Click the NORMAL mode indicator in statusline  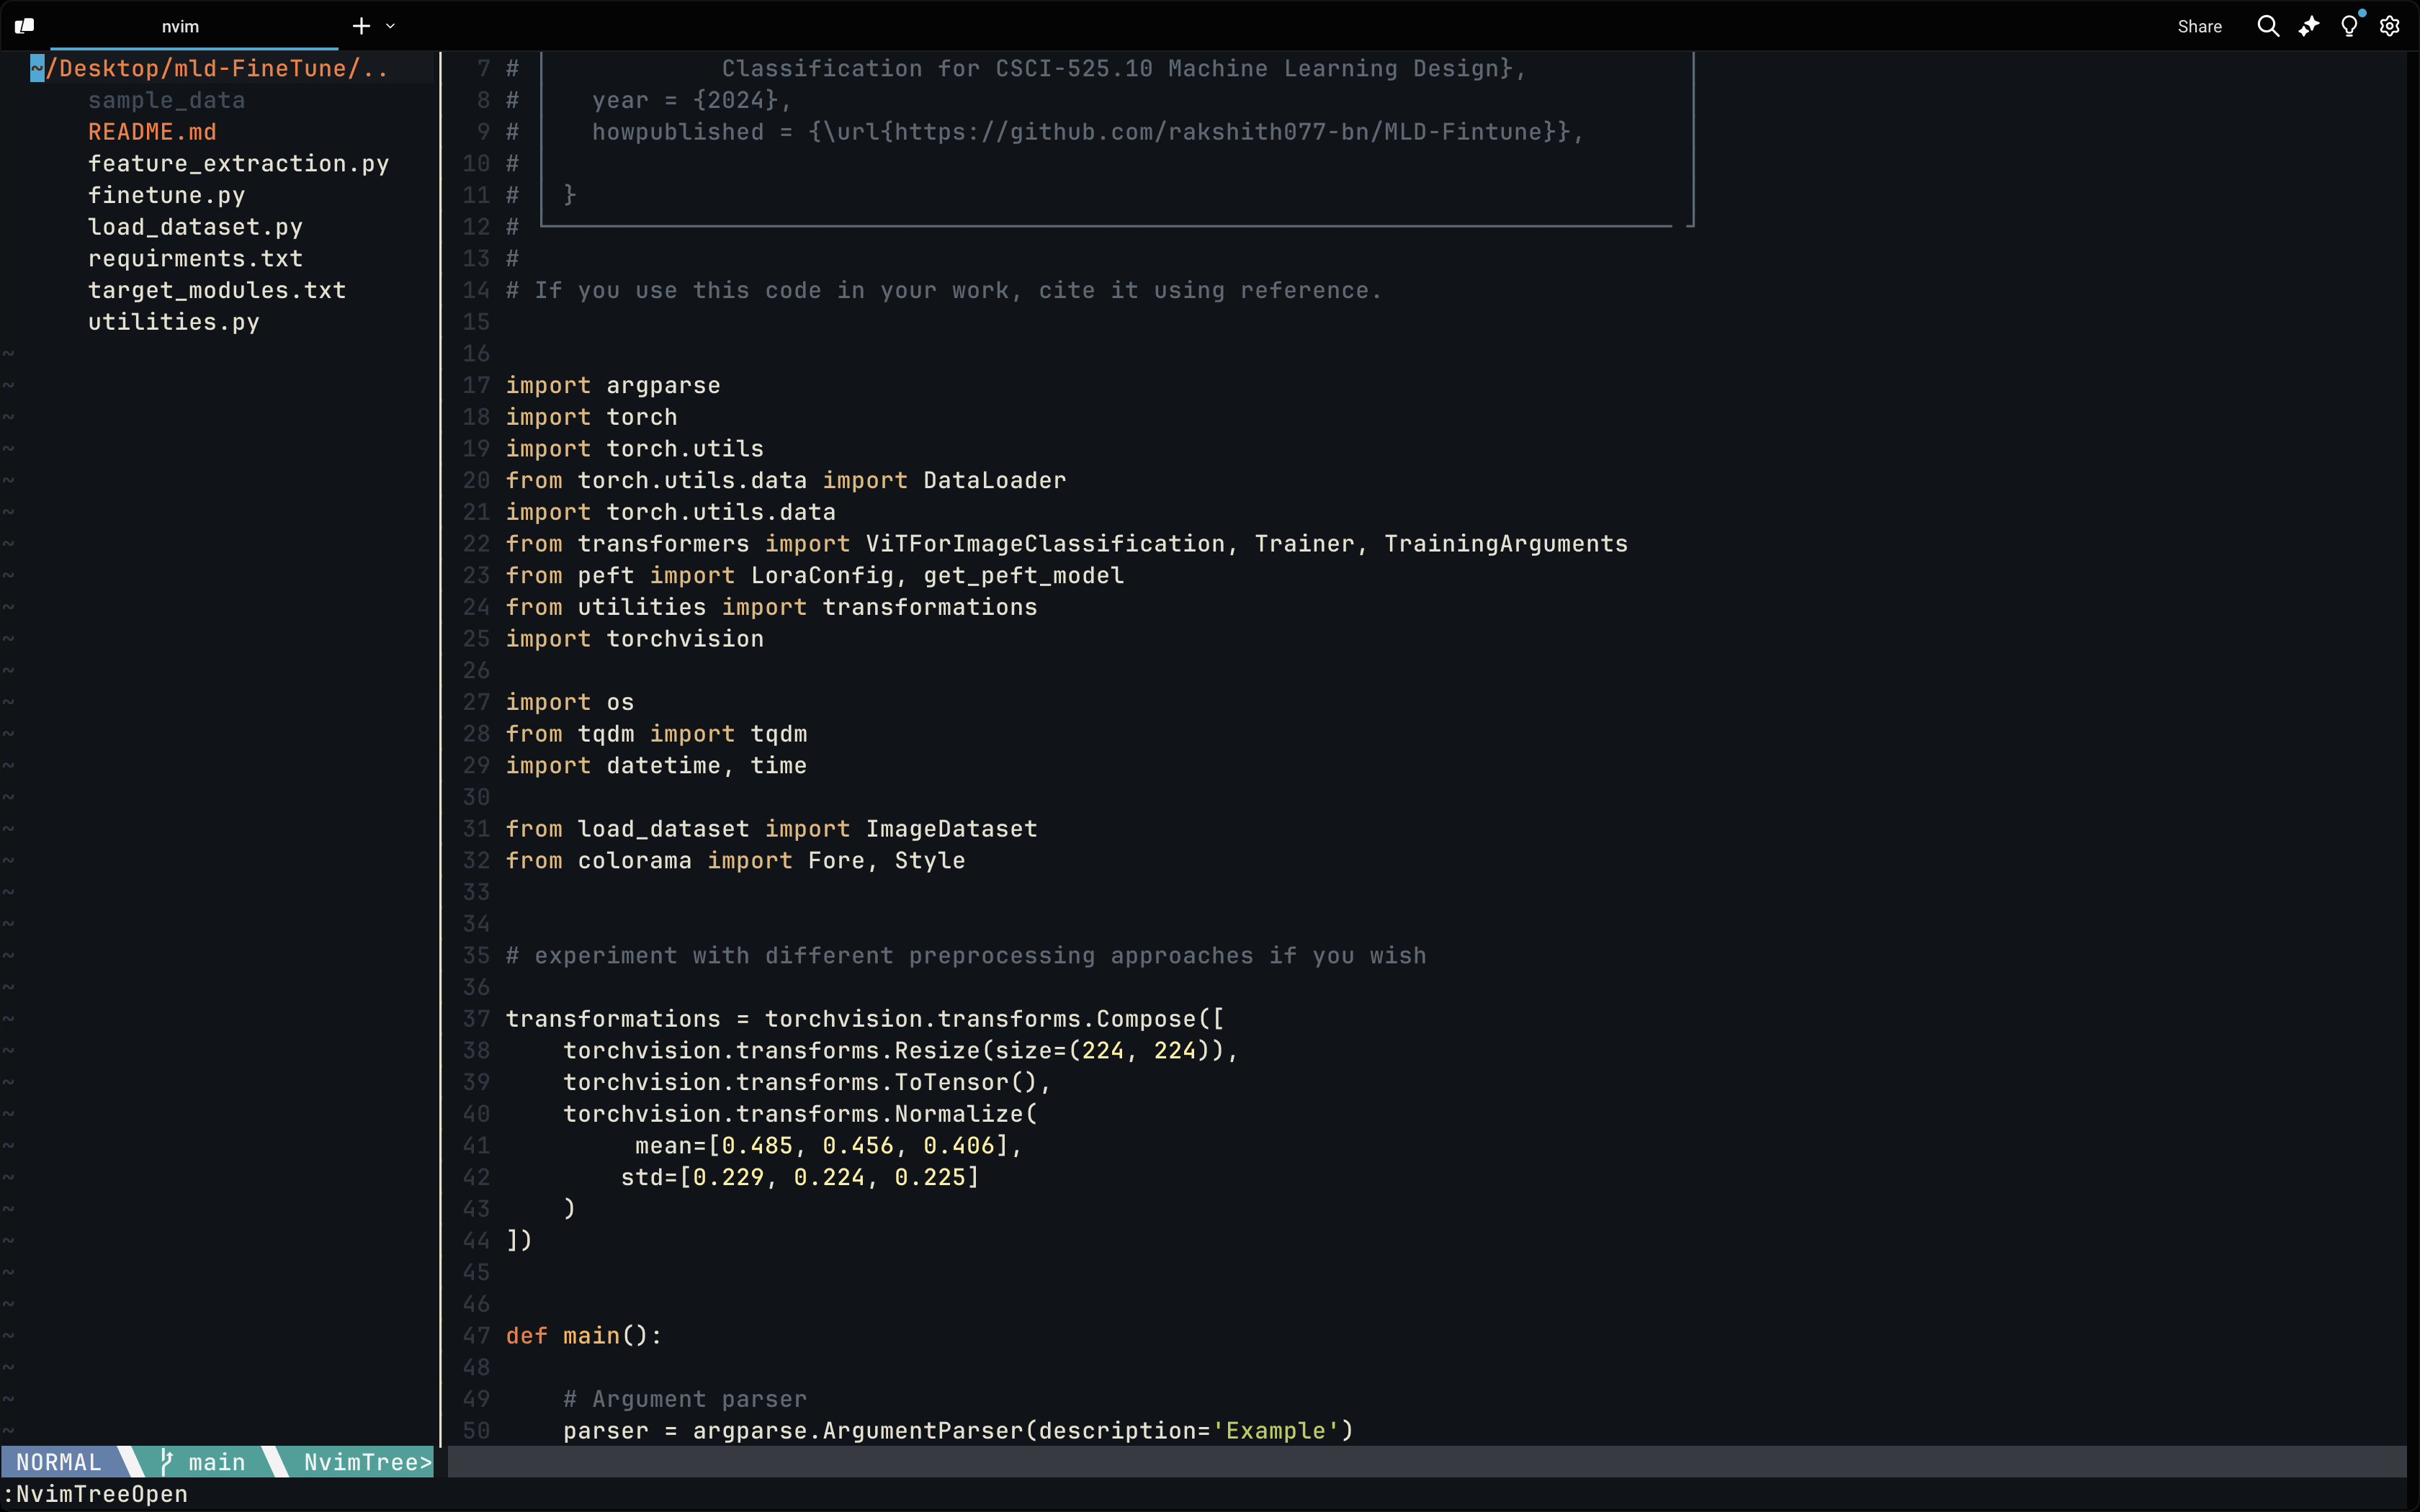click(59, 1462)
